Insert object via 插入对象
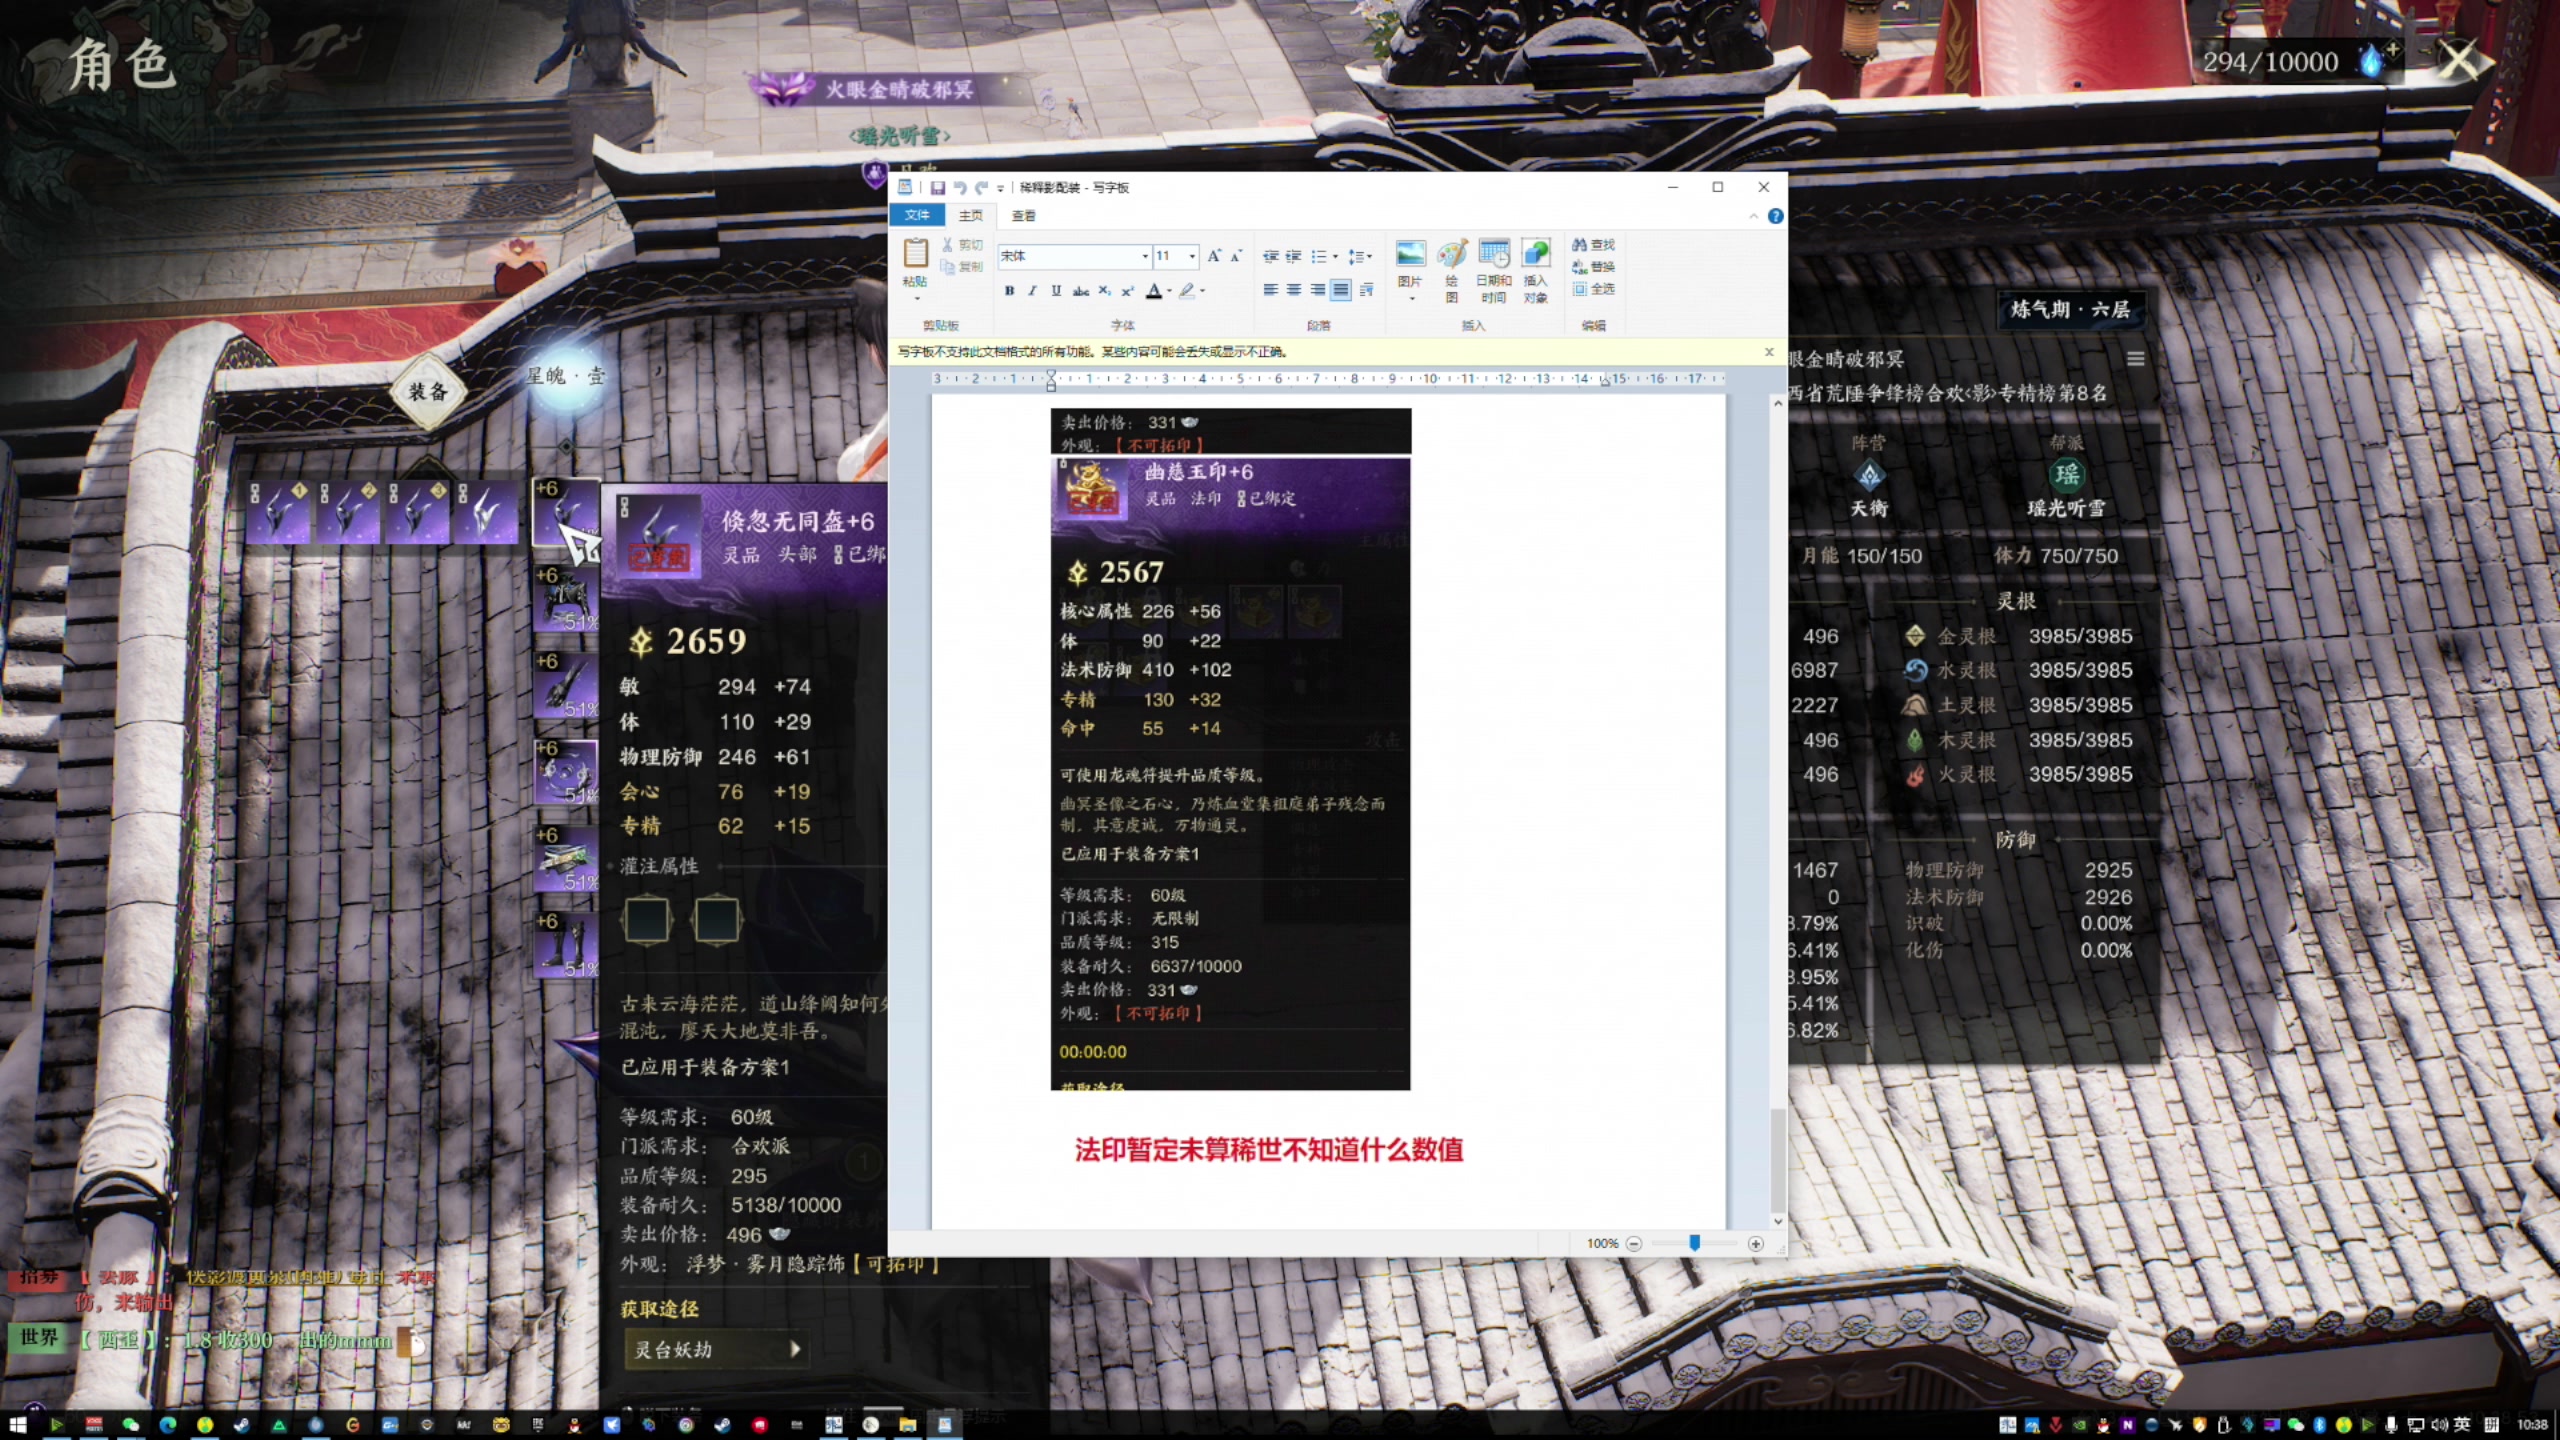 click(x=1536, y=270)
